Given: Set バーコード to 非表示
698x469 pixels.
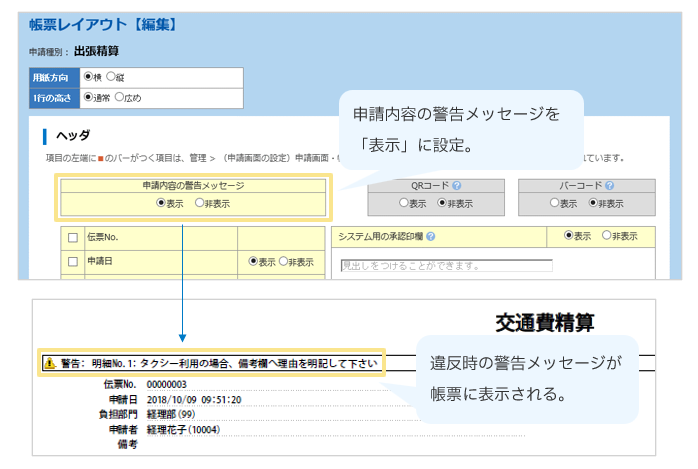Looking at the screenshot, I should tap(593, 203).
